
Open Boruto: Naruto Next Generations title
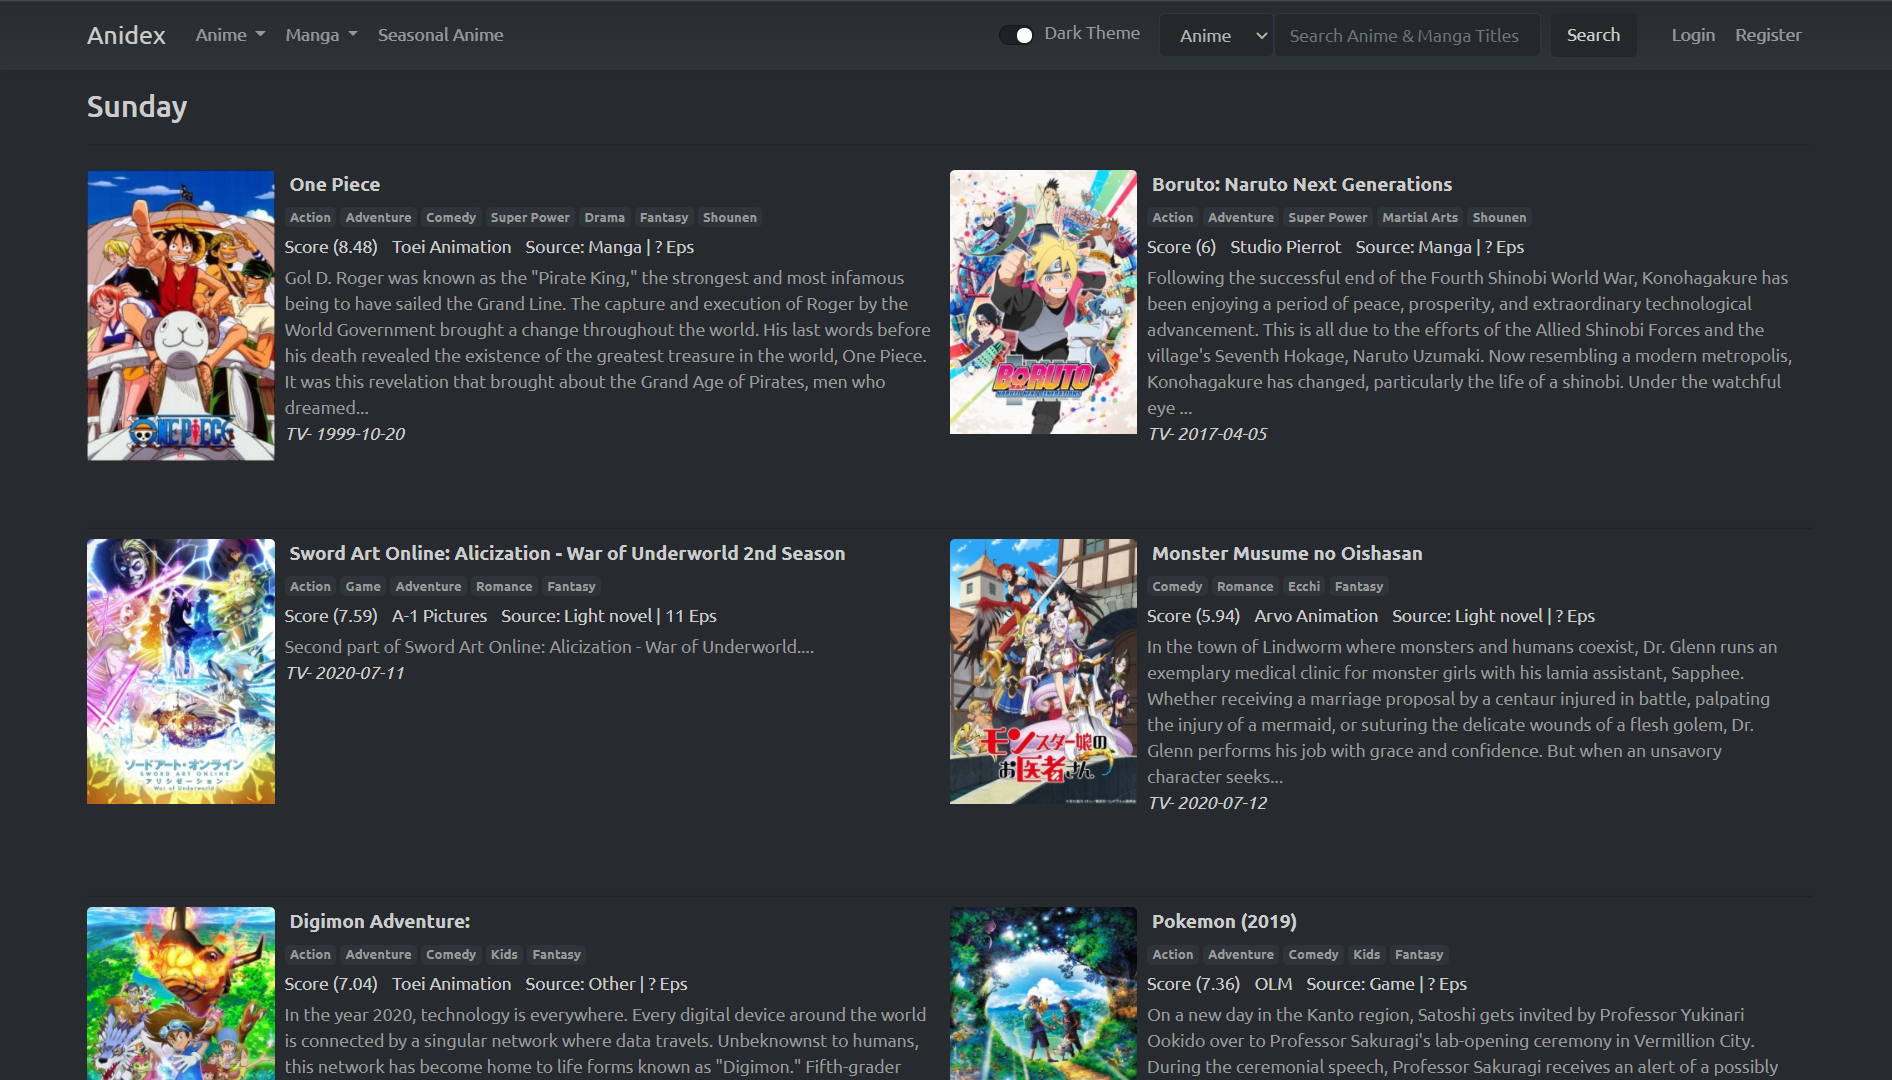[1301, 184]
